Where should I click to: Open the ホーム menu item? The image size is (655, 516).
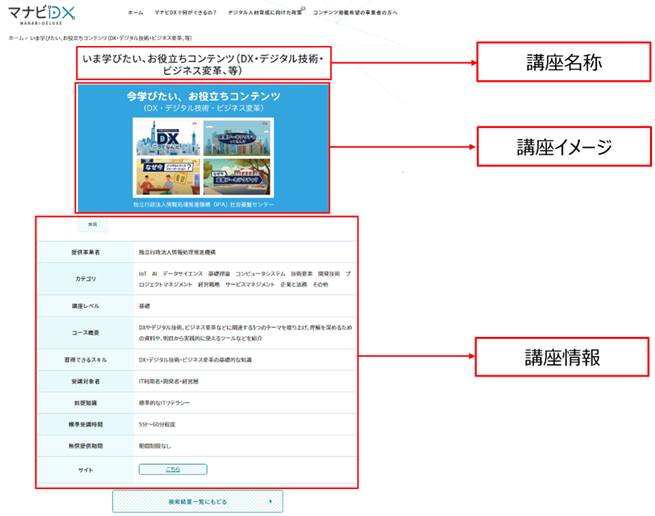pyautogui.click(x=135, y=12)
